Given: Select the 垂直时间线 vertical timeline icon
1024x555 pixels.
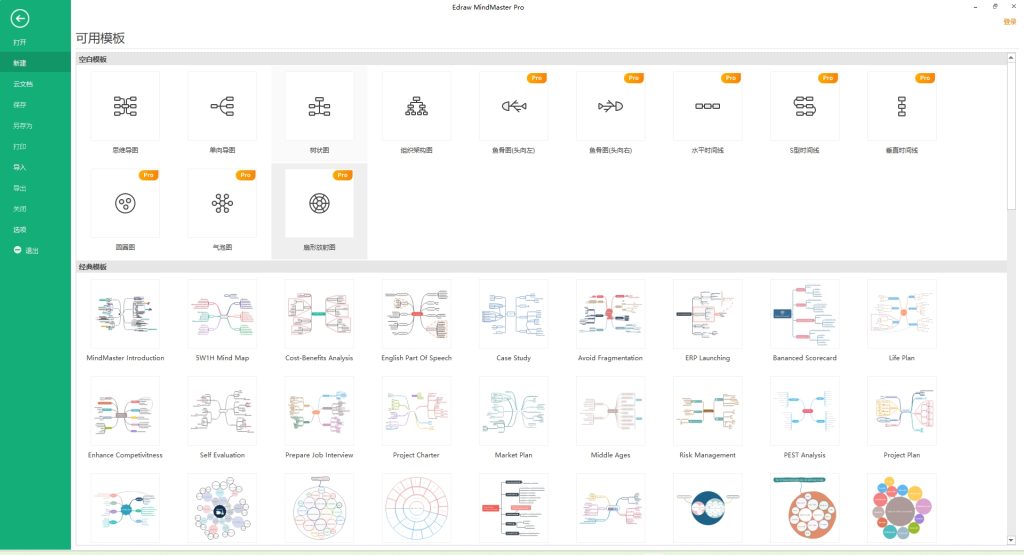Looking at the screenshot, I should click(901, 106).
